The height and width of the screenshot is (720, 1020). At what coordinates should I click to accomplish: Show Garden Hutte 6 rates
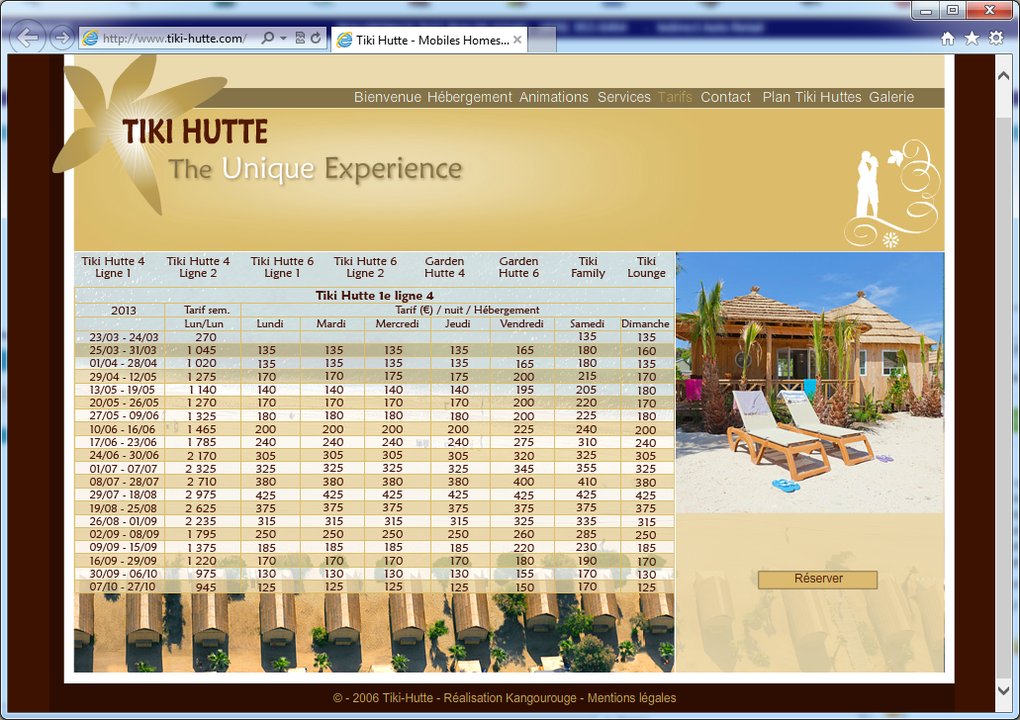(x=518, y=267)
